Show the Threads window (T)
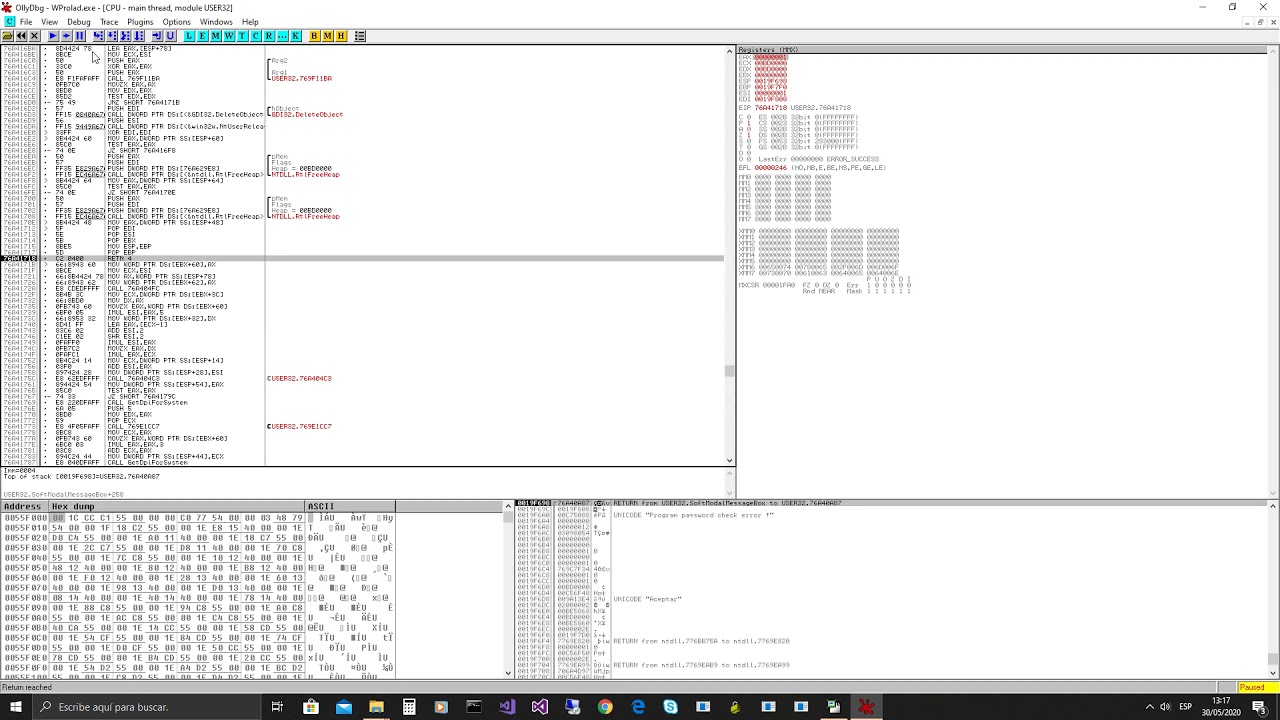1280x720 pixels. pos(242,36)
